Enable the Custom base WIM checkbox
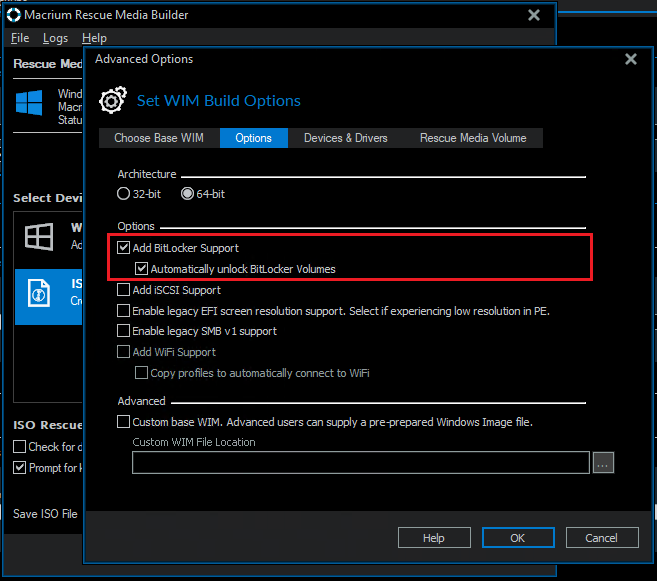The image size is (657, 581). click(123, 421)
